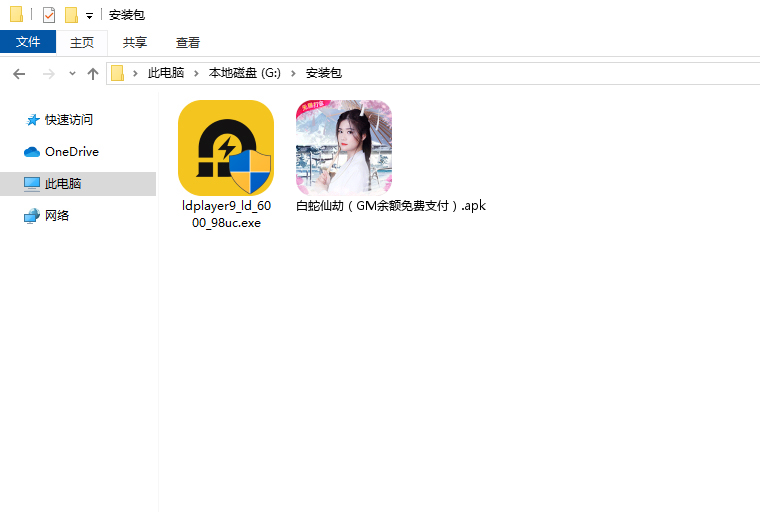760x512 pixels.
Task: Switch to the 查看 ribbon tab
Action: pos(188,42)
